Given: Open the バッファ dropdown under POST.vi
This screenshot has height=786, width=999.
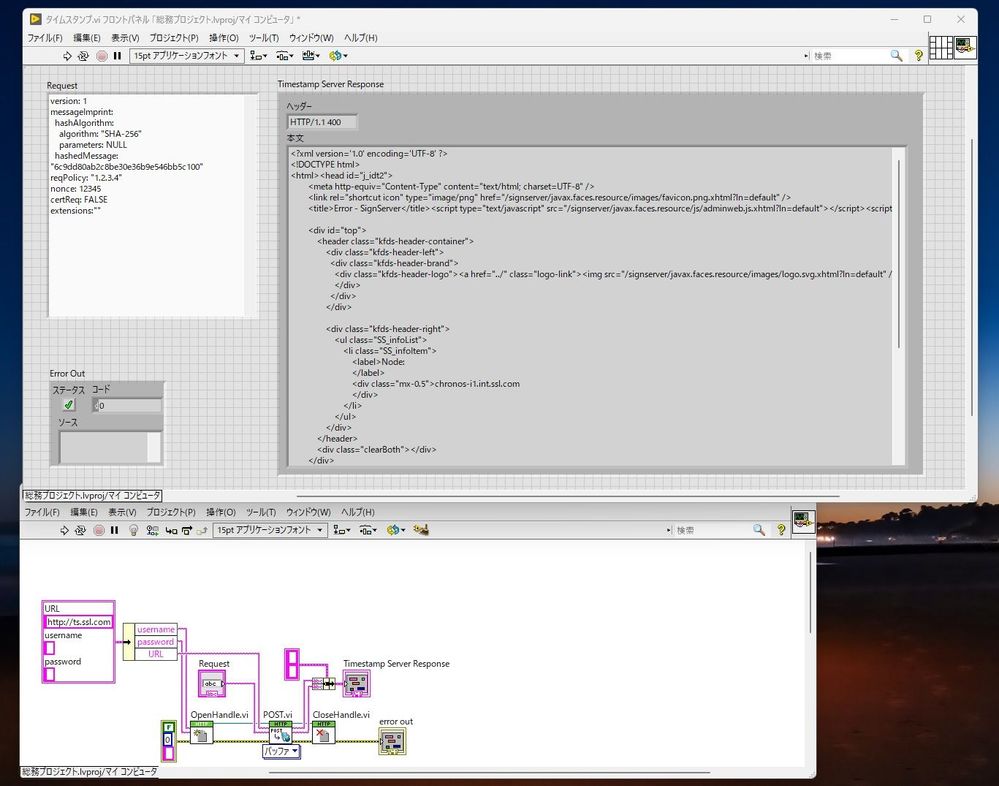Looking at the screenshot, I should click(282, 751).
